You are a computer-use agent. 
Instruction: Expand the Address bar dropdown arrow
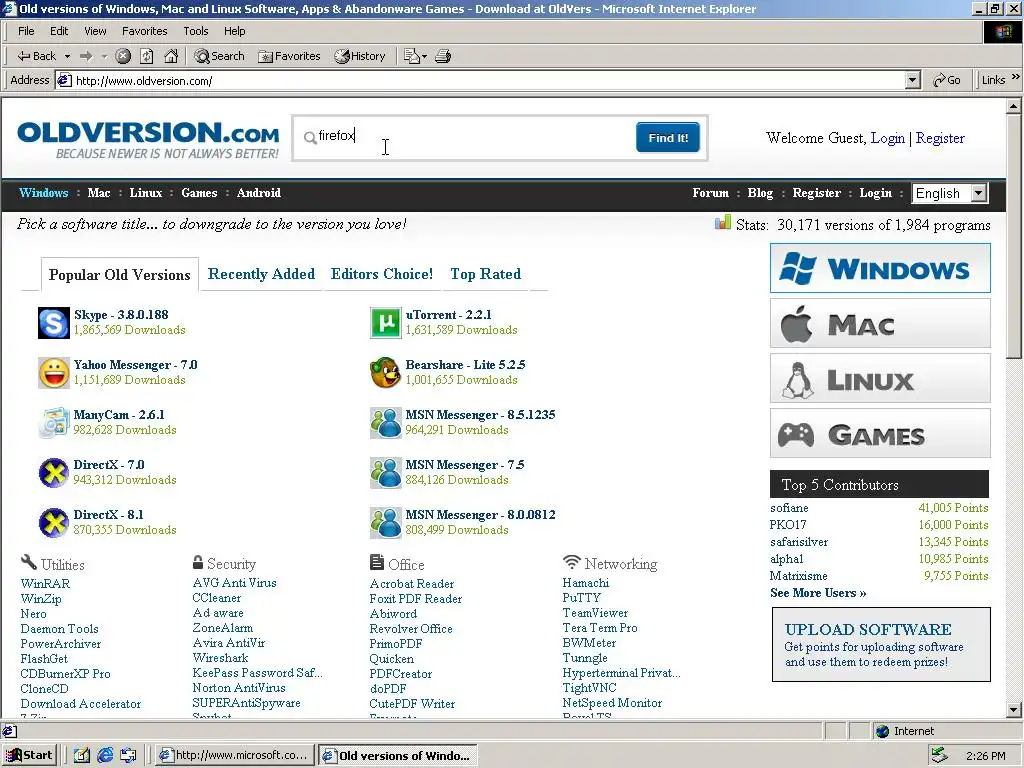[x=912, y=80]
